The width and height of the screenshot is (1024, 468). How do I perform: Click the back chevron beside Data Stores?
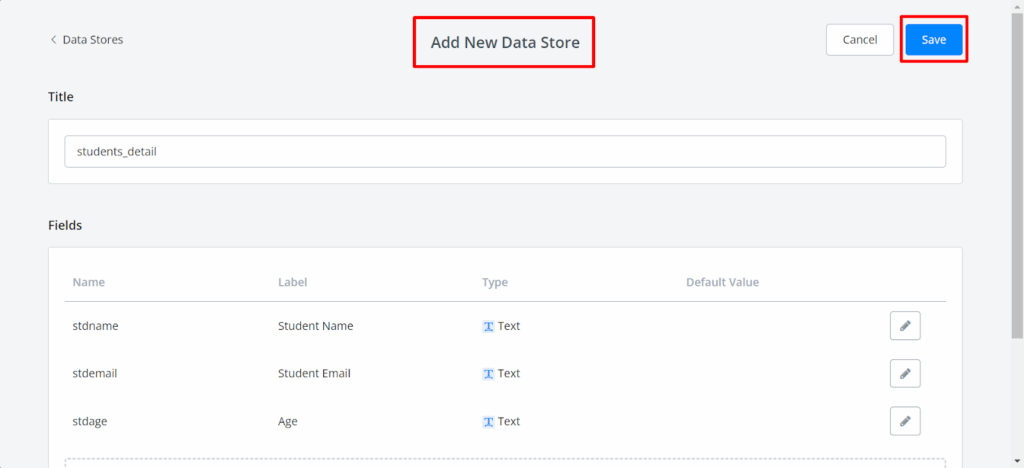pos(54,40)
